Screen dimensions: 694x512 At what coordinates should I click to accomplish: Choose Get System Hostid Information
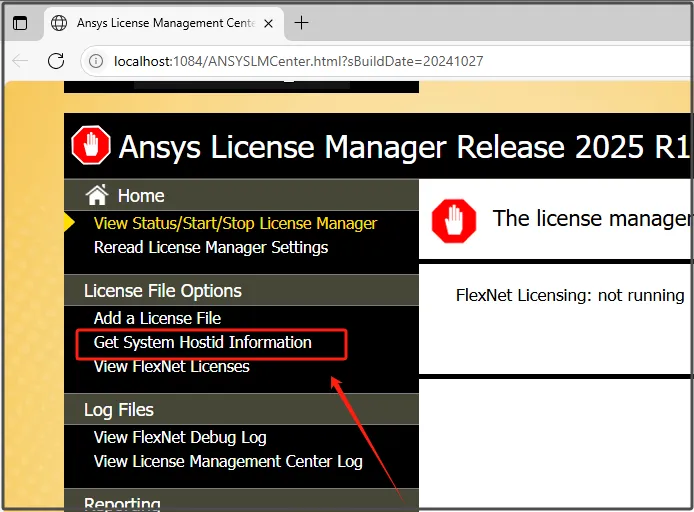point(203,343)
